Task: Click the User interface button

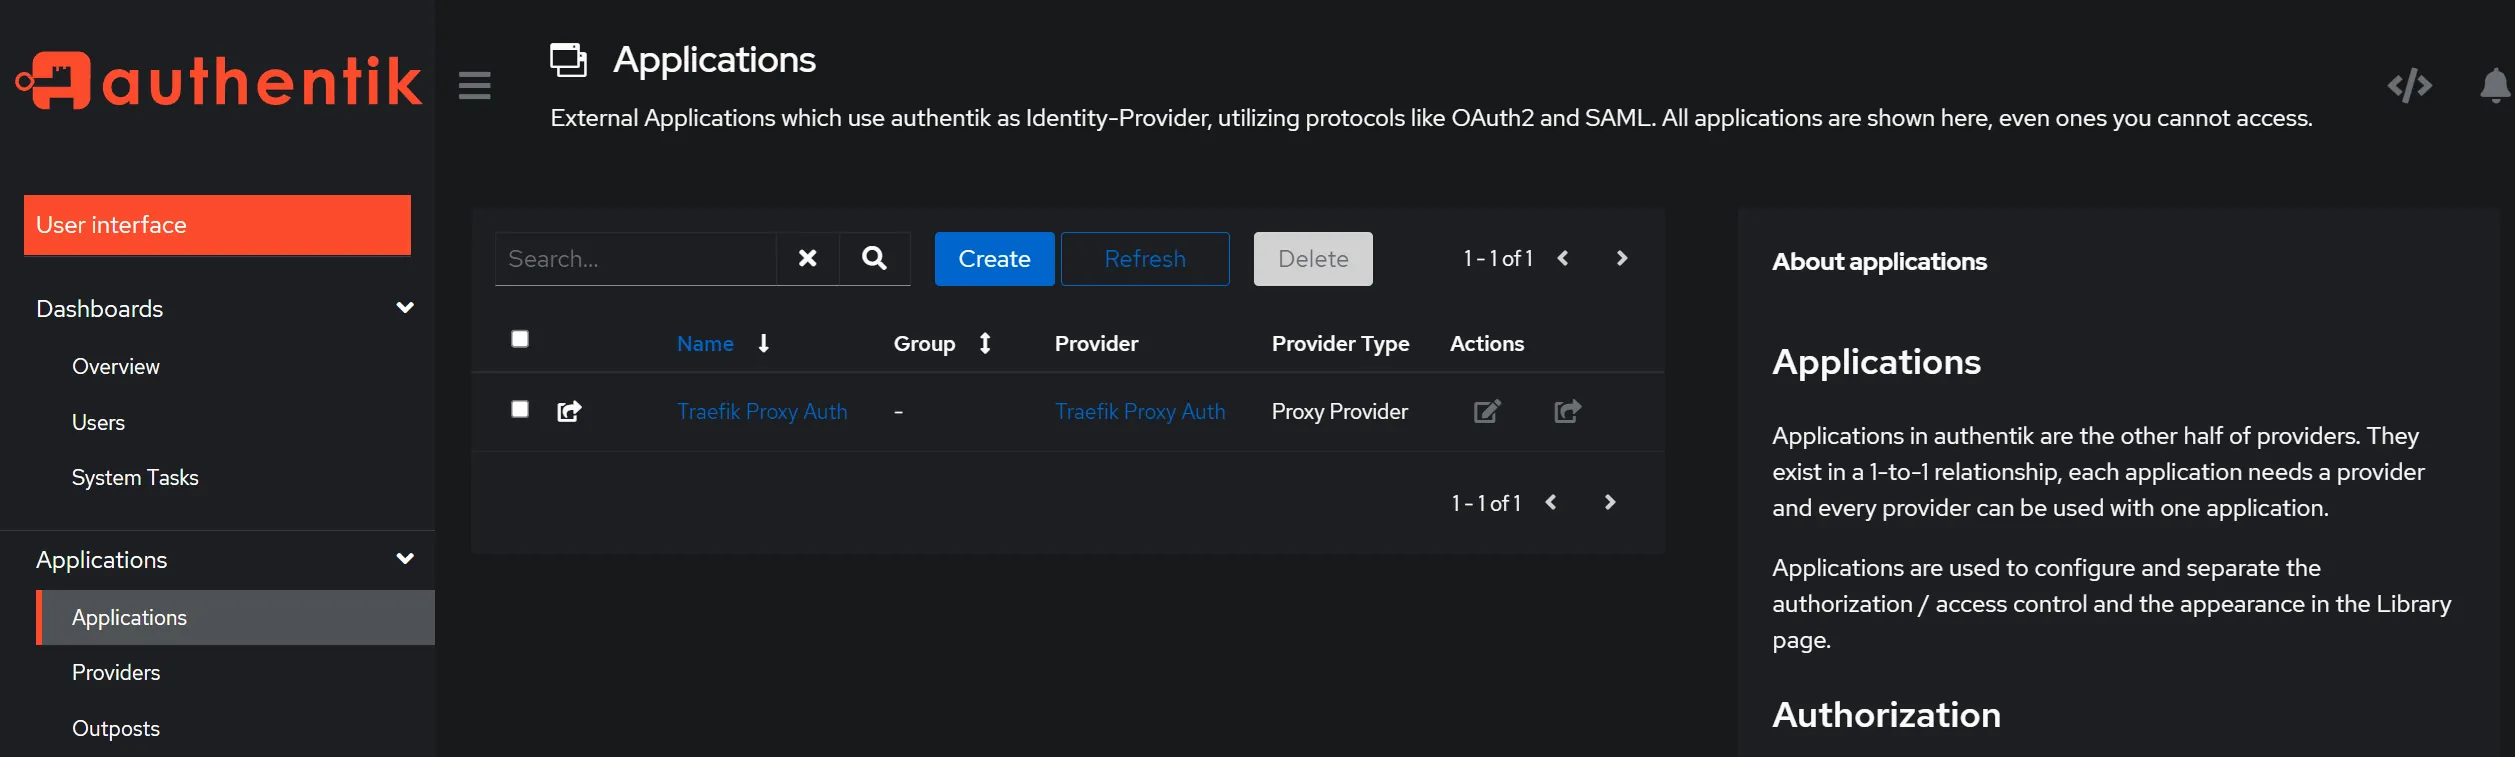Action: coord(217,225)
